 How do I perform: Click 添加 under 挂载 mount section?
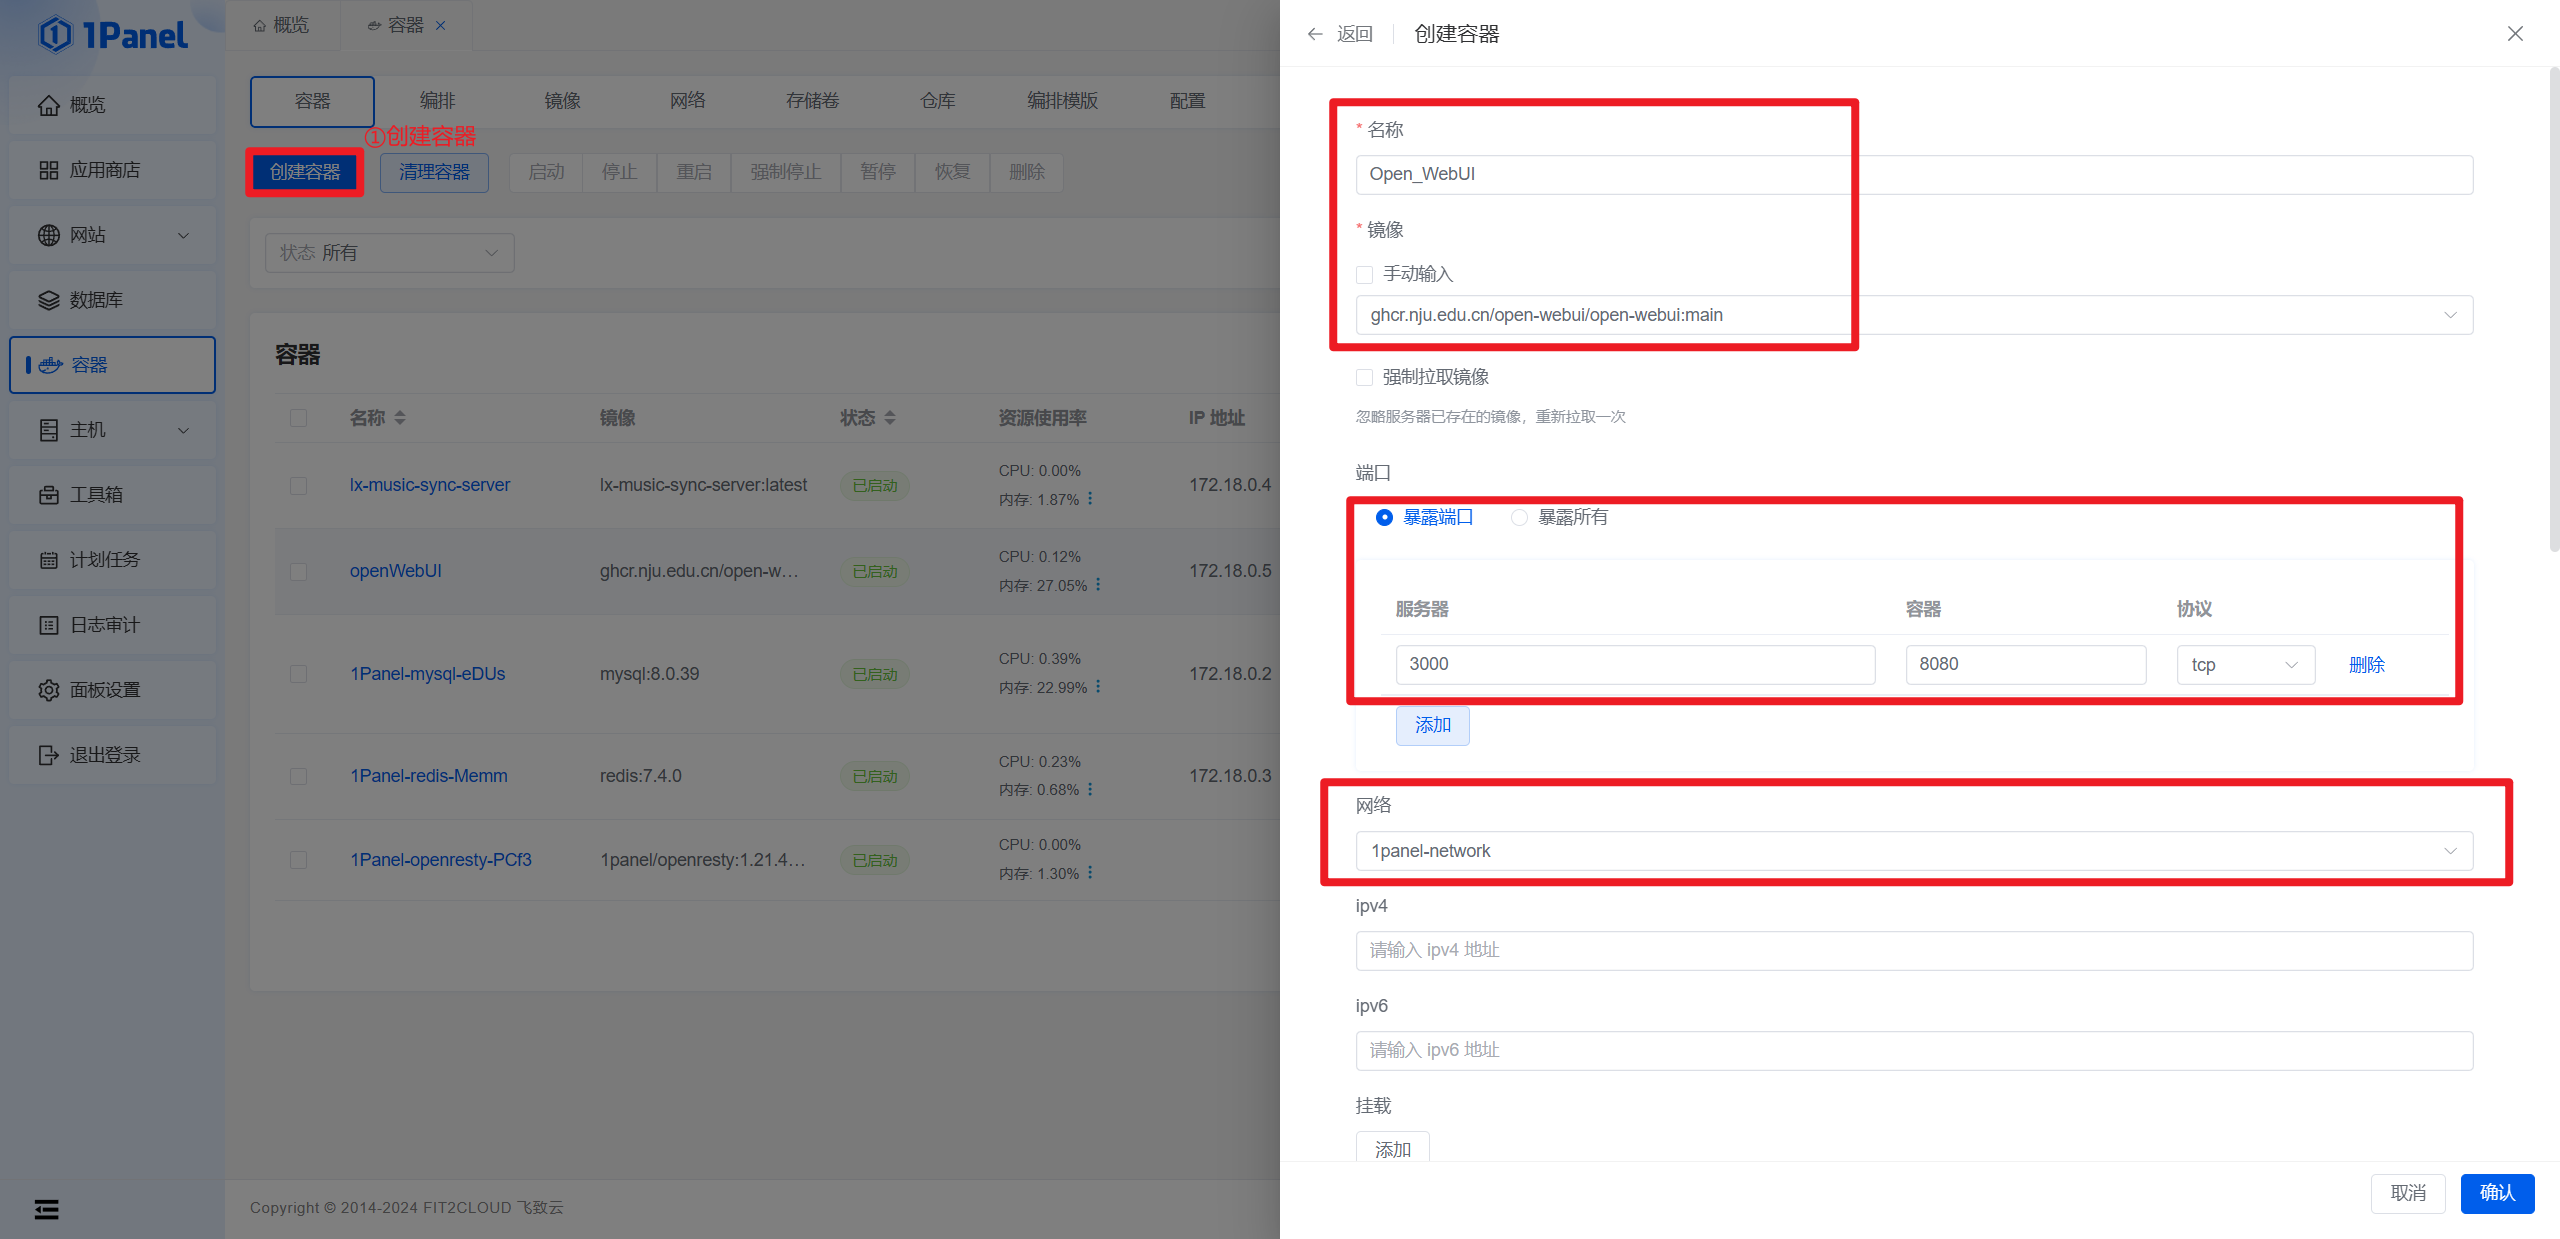(1392, 1148)
